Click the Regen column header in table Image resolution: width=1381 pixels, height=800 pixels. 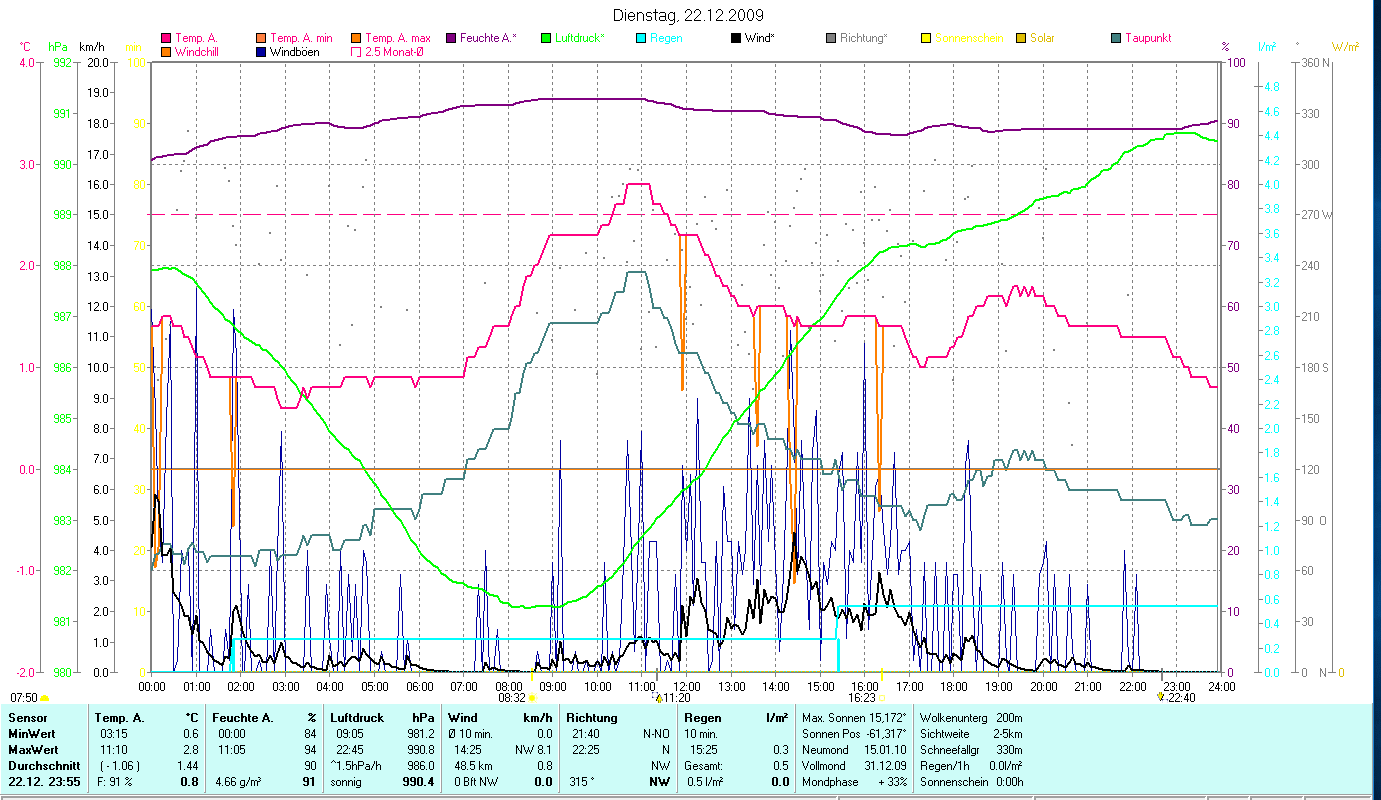point(703,717)
